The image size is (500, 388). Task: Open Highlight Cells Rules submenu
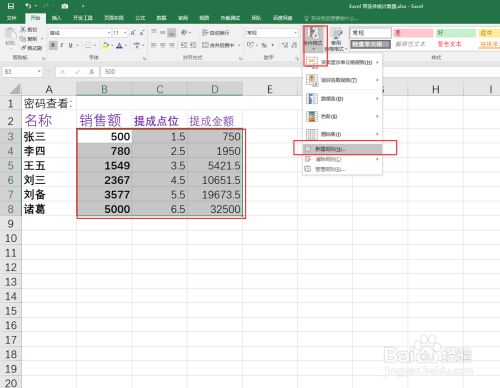343,62
